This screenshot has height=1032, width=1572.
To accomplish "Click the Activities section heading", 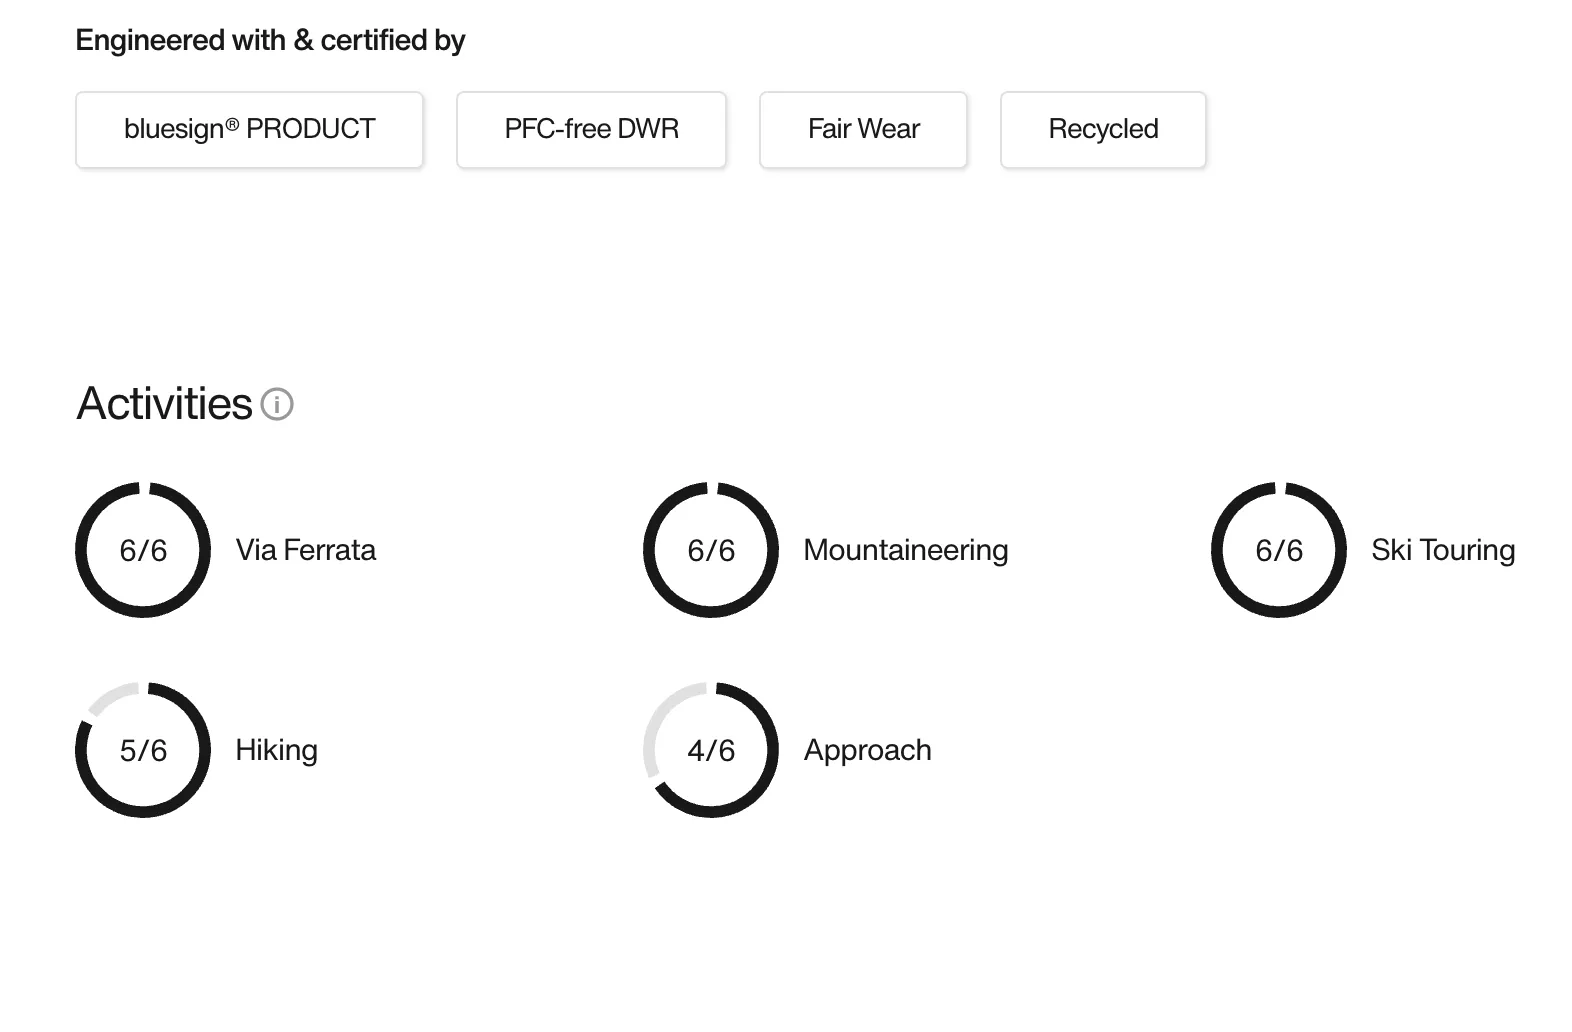I will pyautogui.click(x=164, y=404).
